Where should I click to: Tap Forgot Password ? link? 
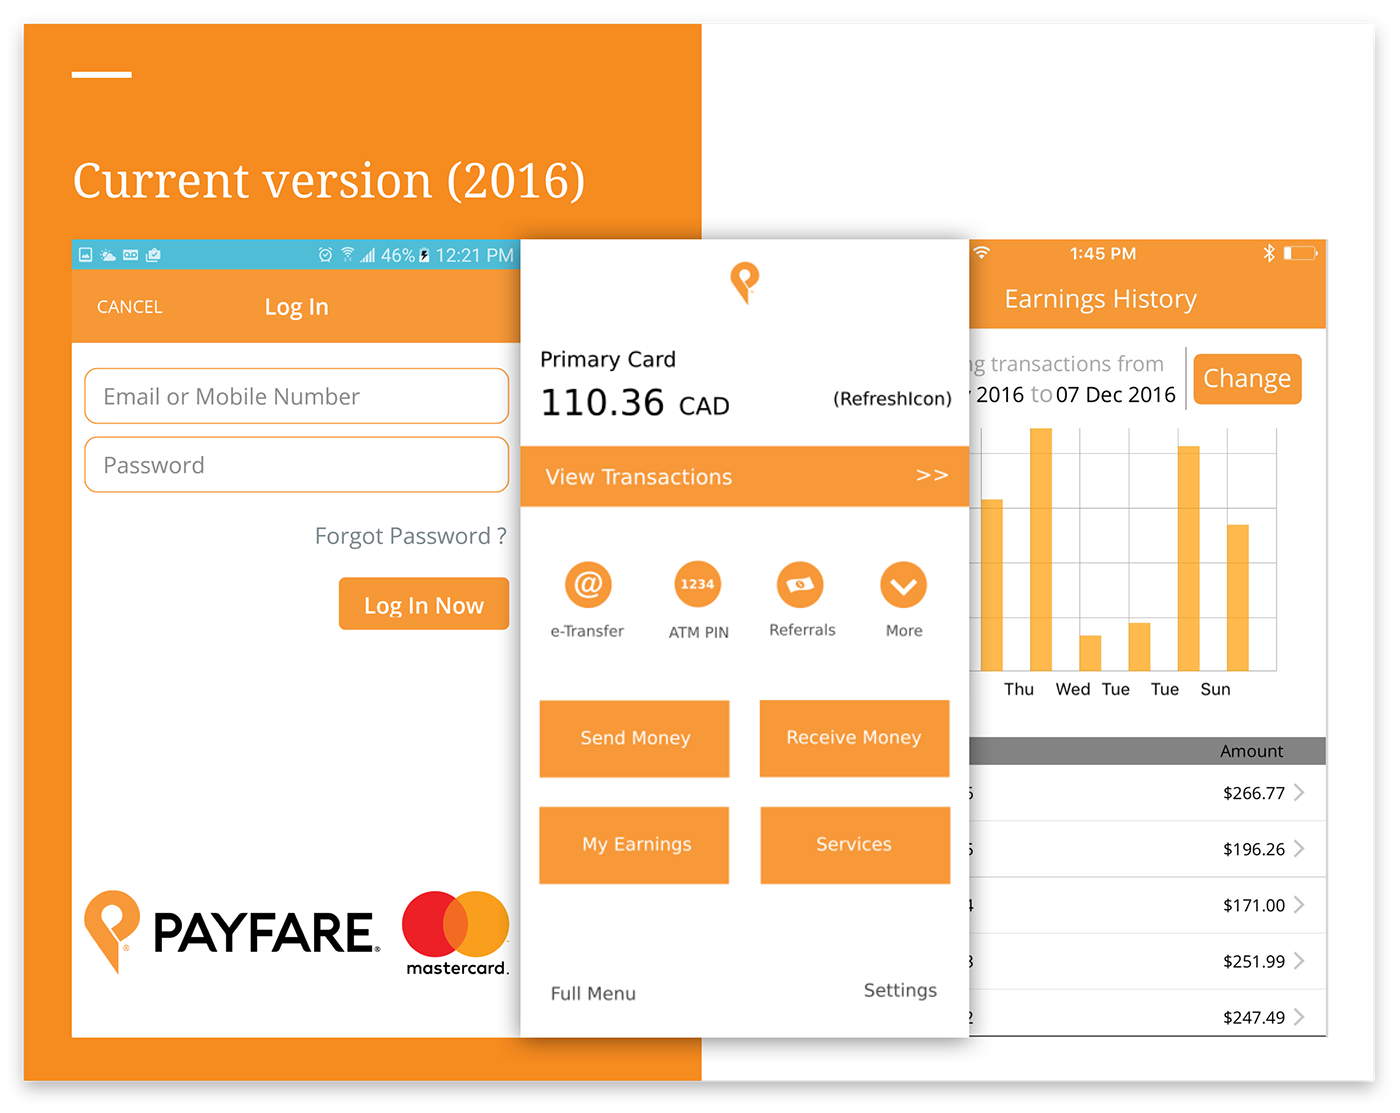point(411,536)
